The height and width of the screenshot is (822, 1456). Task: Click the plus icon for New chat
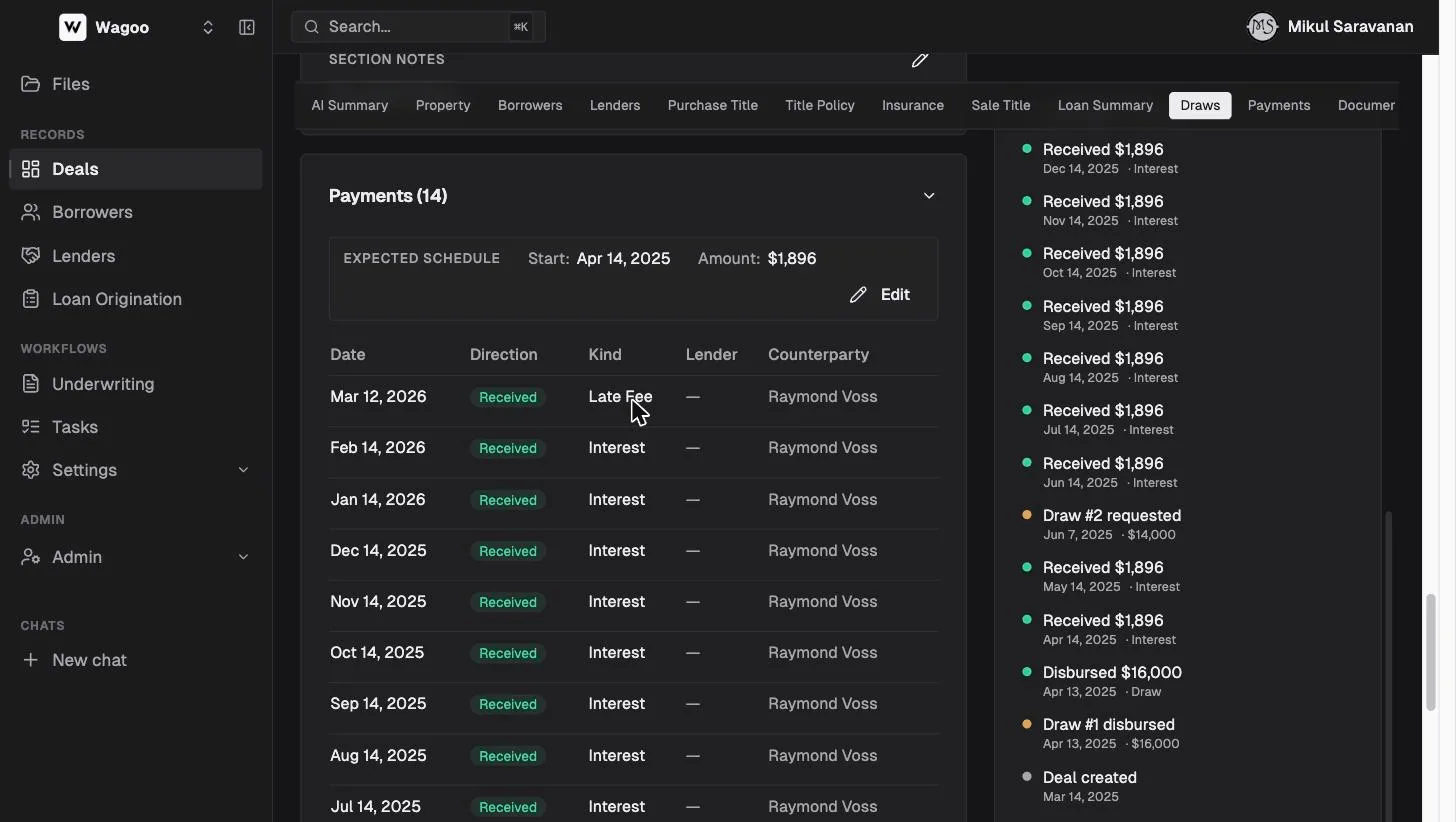point(31,660)
